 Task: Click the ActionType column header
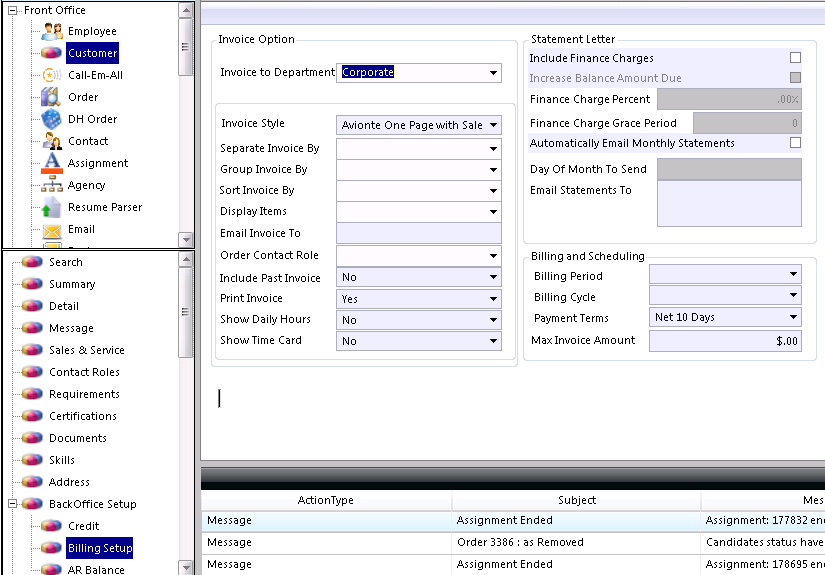pos(326,500)
